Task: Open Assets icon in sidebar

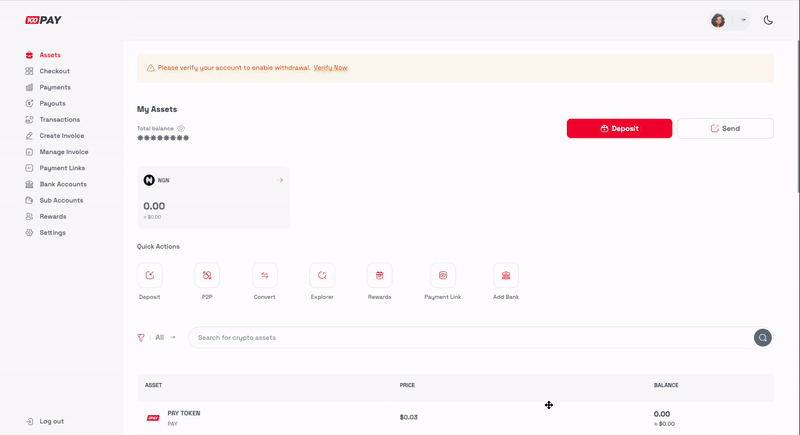Action: (x=29, y=55)
